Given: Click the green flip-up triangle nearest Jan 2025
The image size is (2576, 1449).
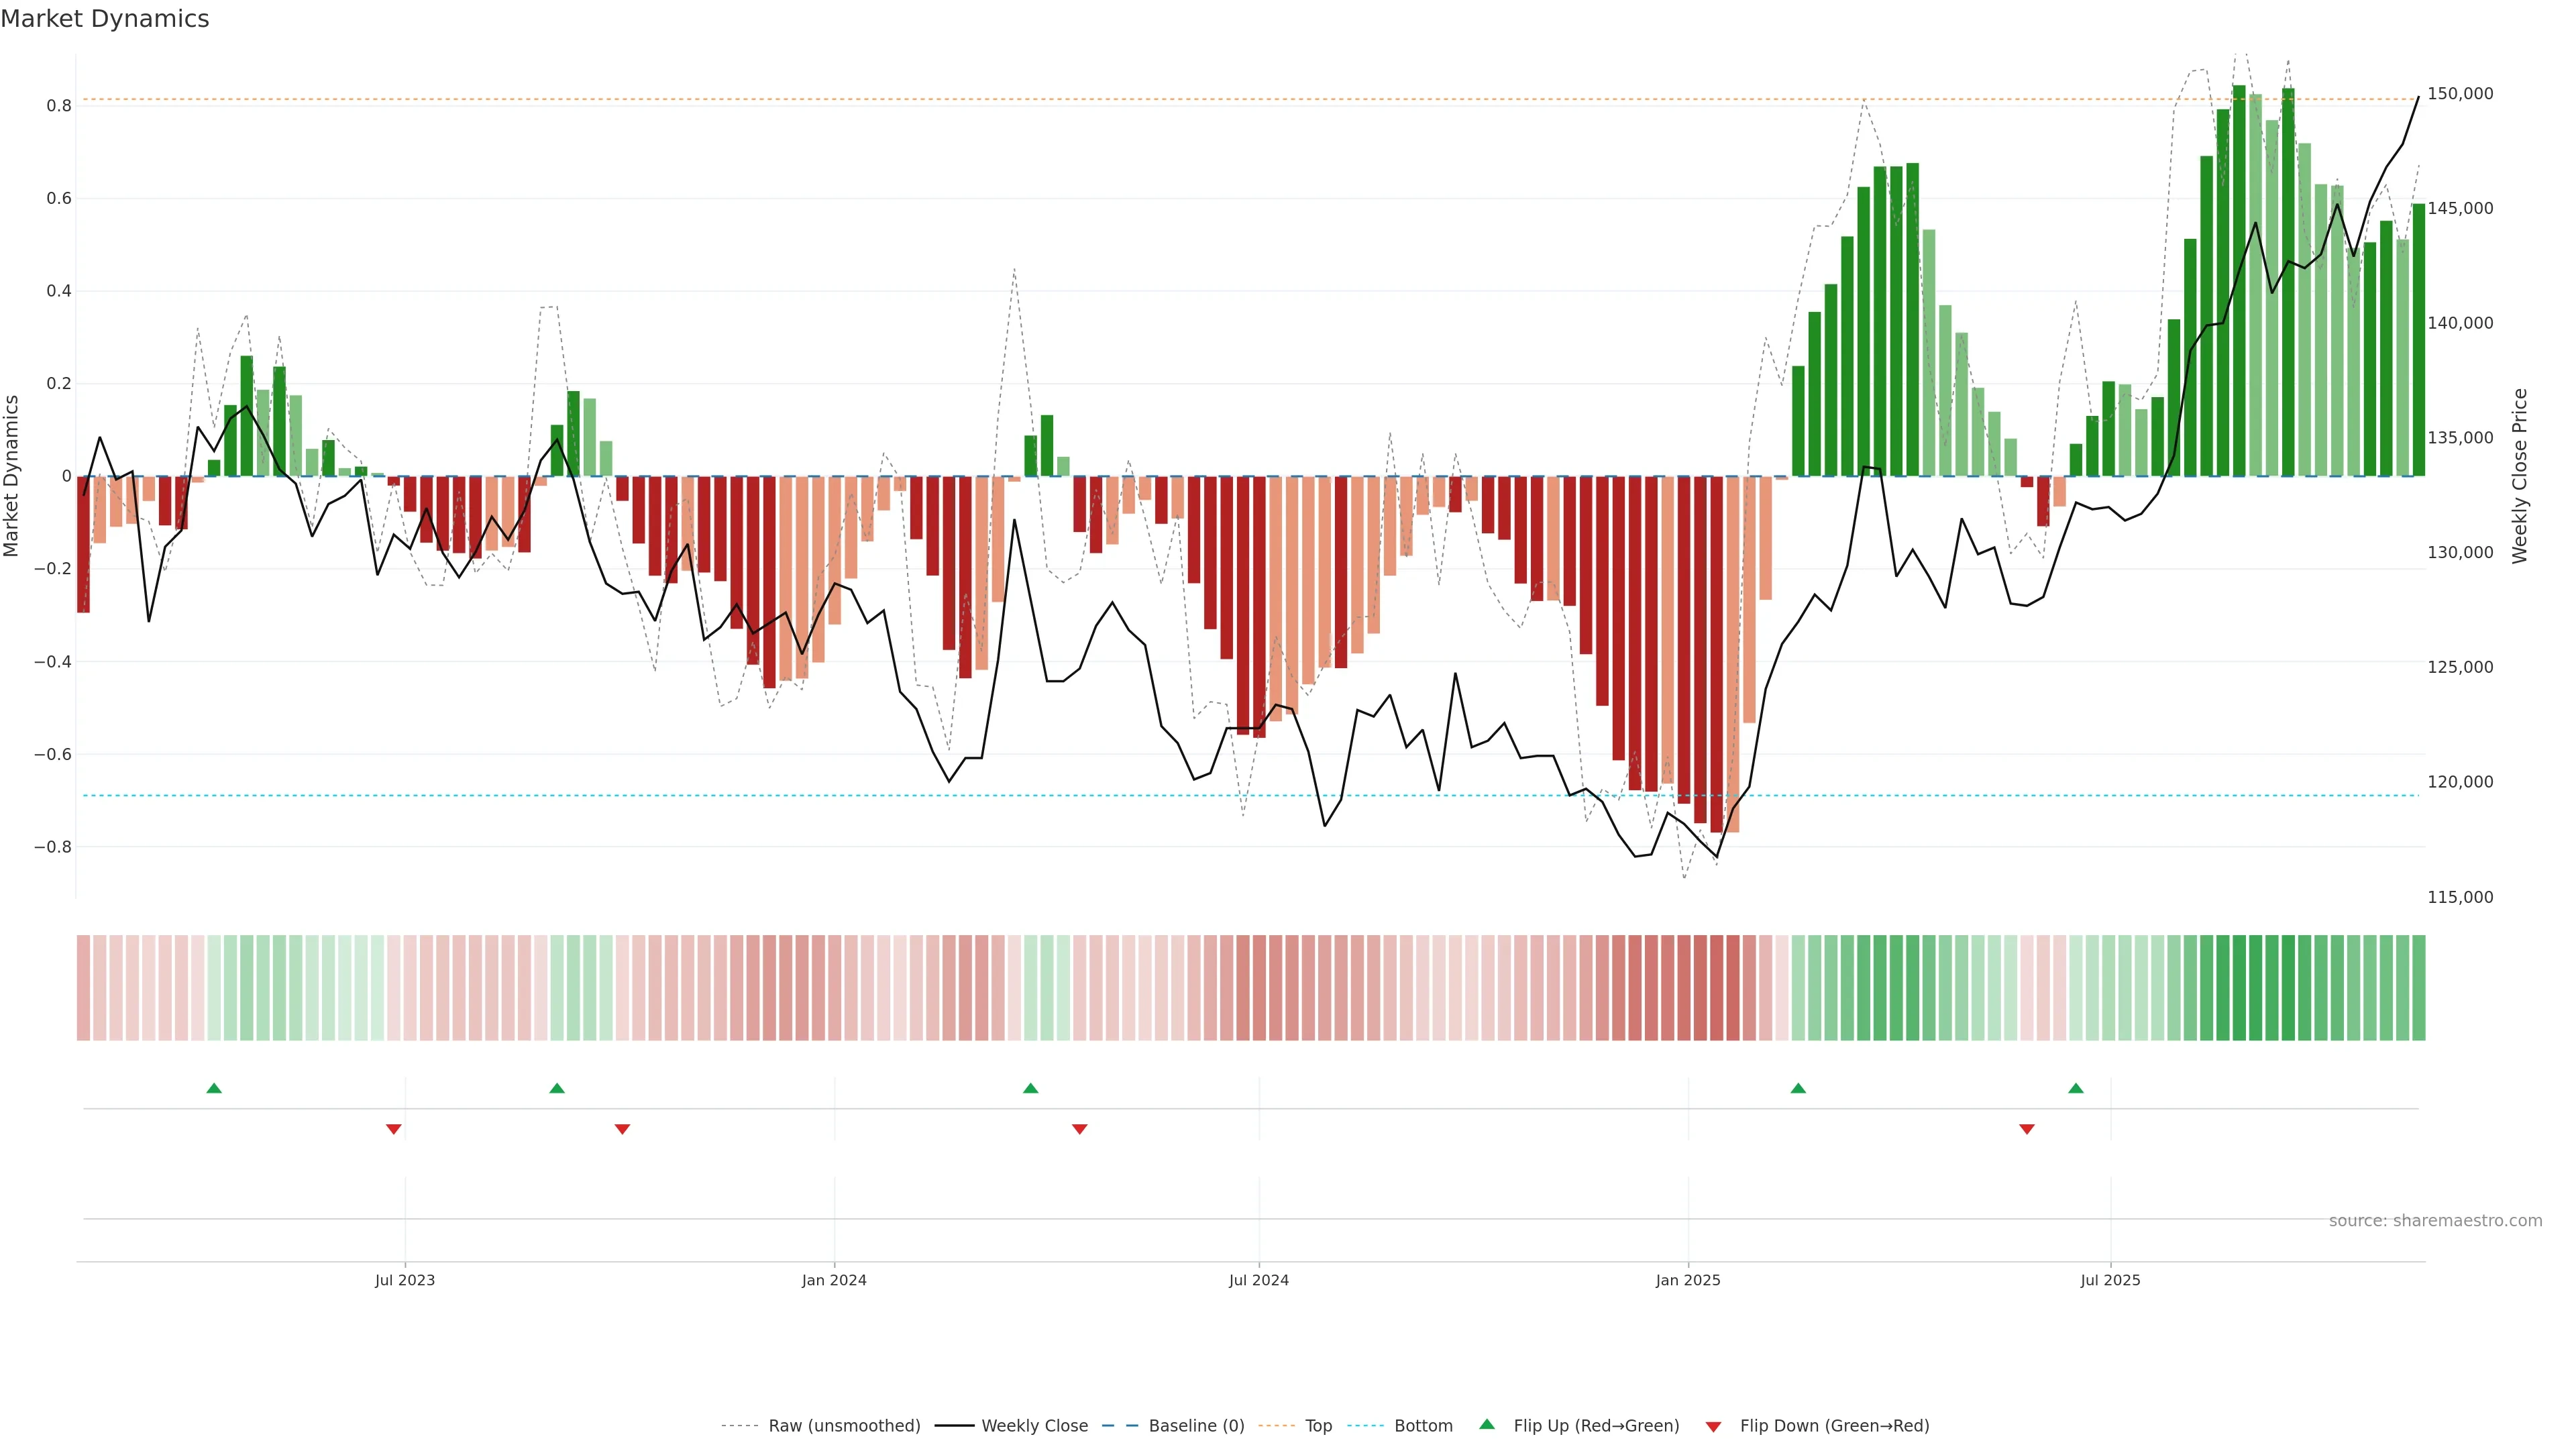Looking at the screenshot, I should coord(1798,1088).
